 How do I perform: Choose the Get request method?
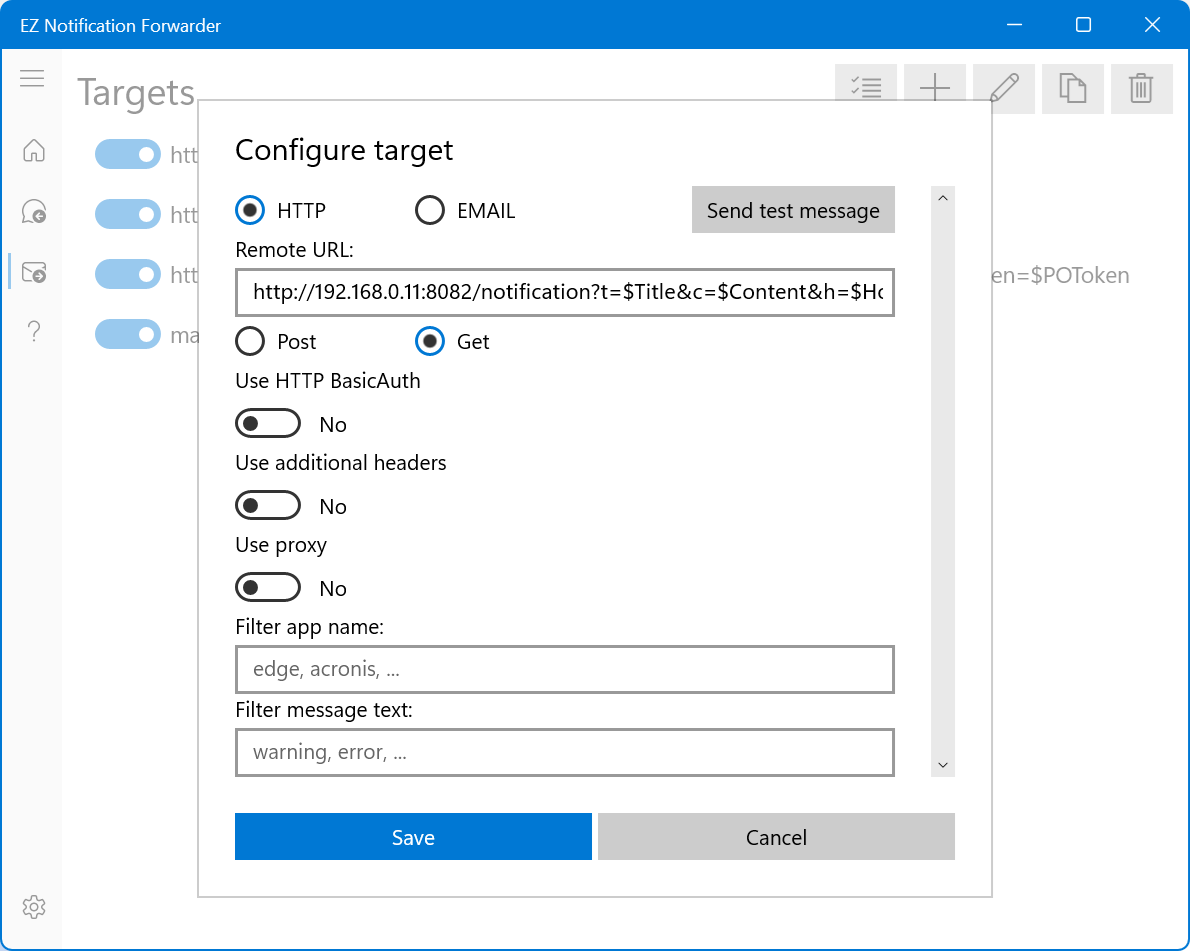click(x=430, y=342)
